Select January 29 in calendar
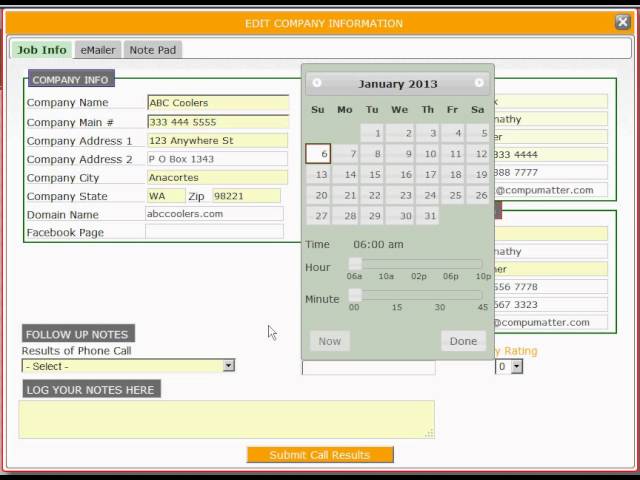The height and width of the screenshot is (480, 640). coord(372,216)
